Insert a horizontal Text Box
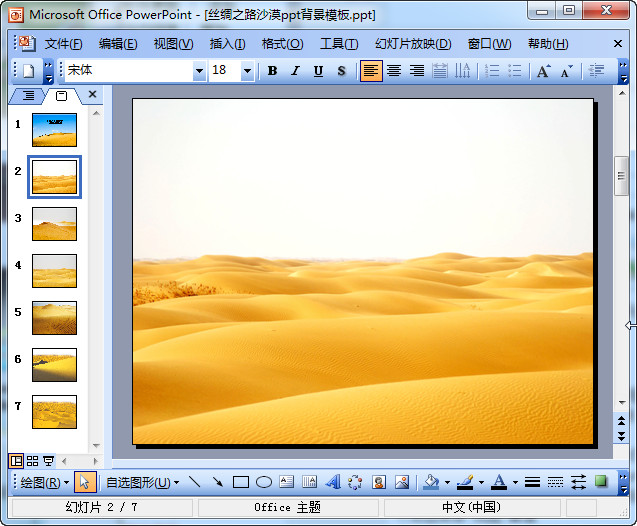Screen dimensions: 637x526 click(x=286, y=483)
